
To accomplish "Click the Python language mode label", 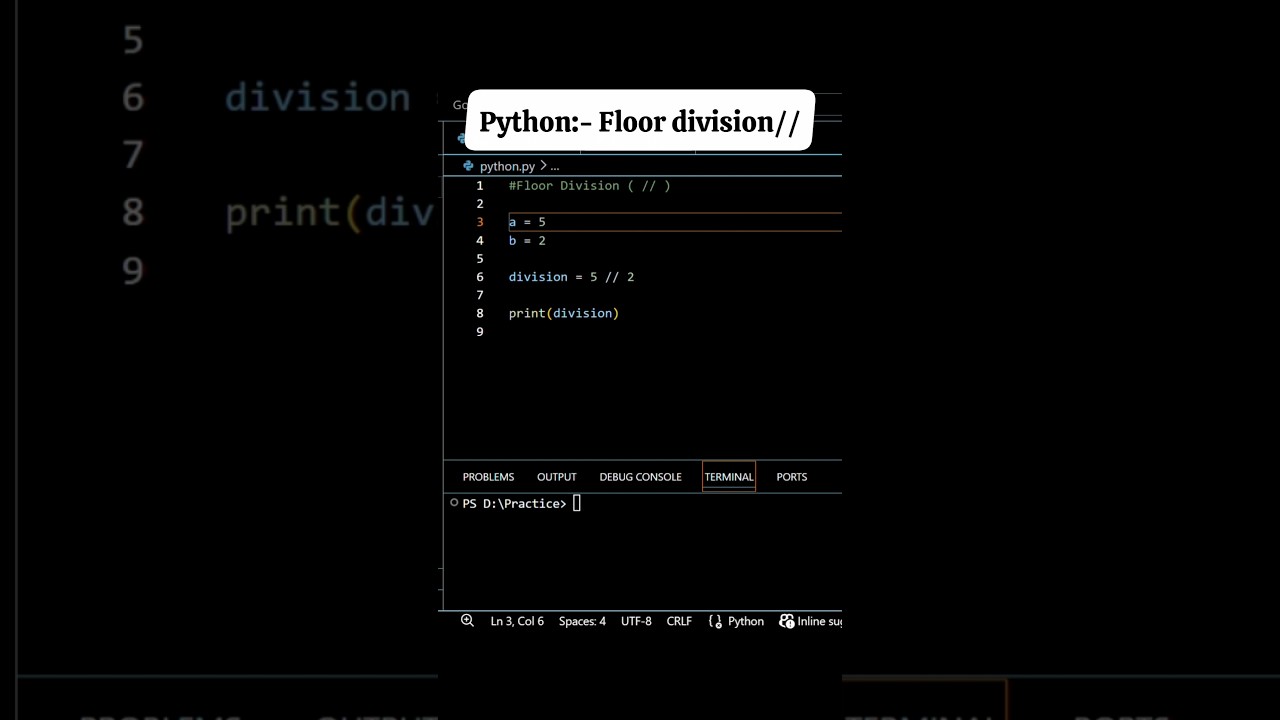I will (746, 621).
